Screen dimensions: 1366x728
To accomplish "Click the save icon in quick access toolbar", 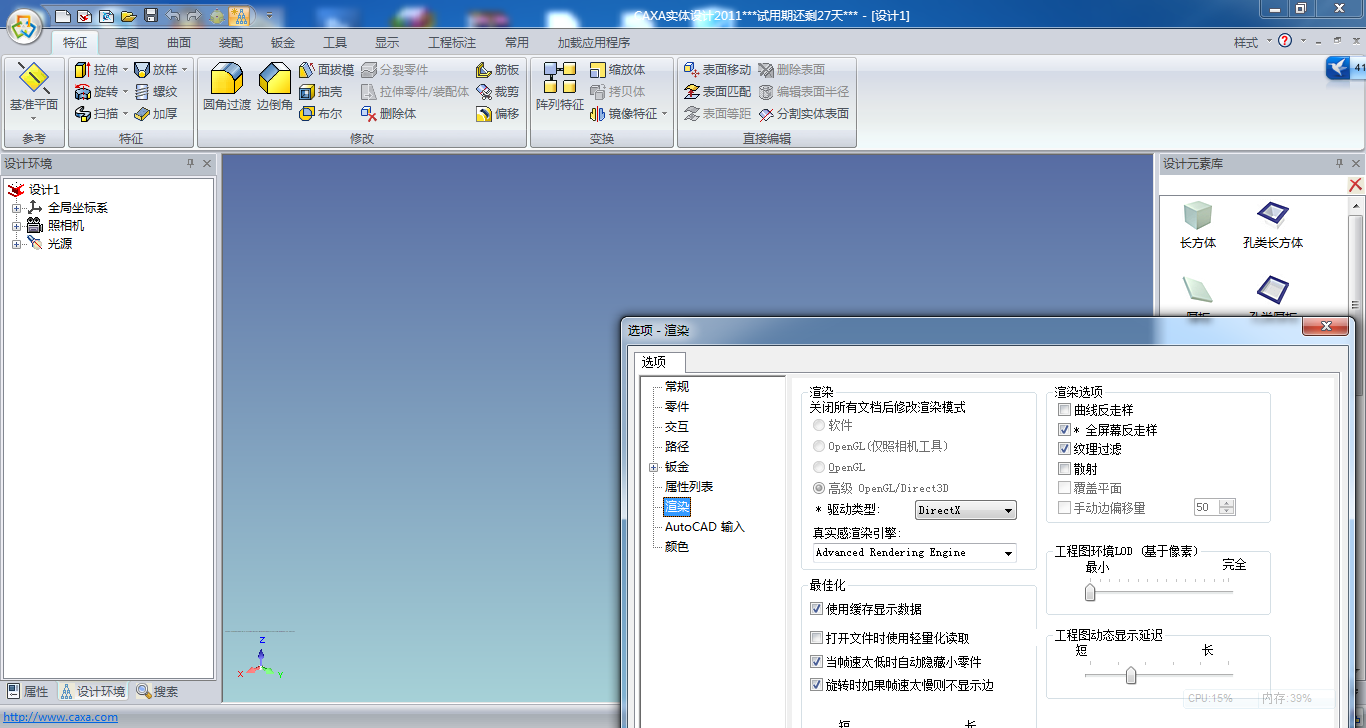I will pos(150,16).
